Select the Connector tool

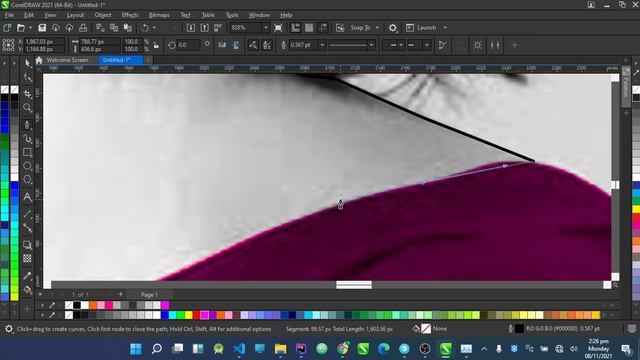click(27, 228)
